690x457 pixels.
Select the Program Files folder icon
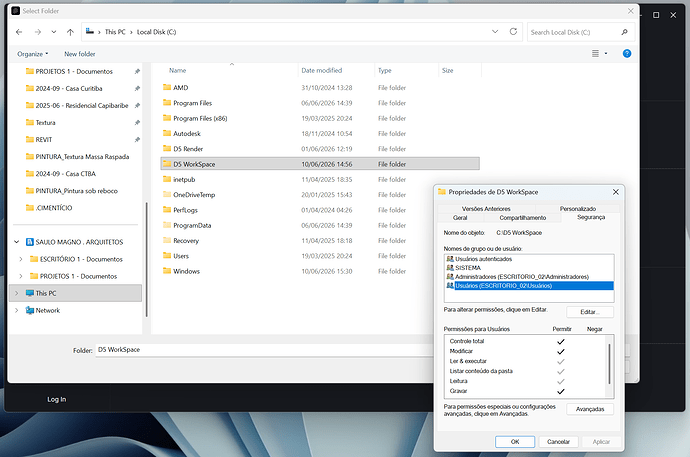167,102
